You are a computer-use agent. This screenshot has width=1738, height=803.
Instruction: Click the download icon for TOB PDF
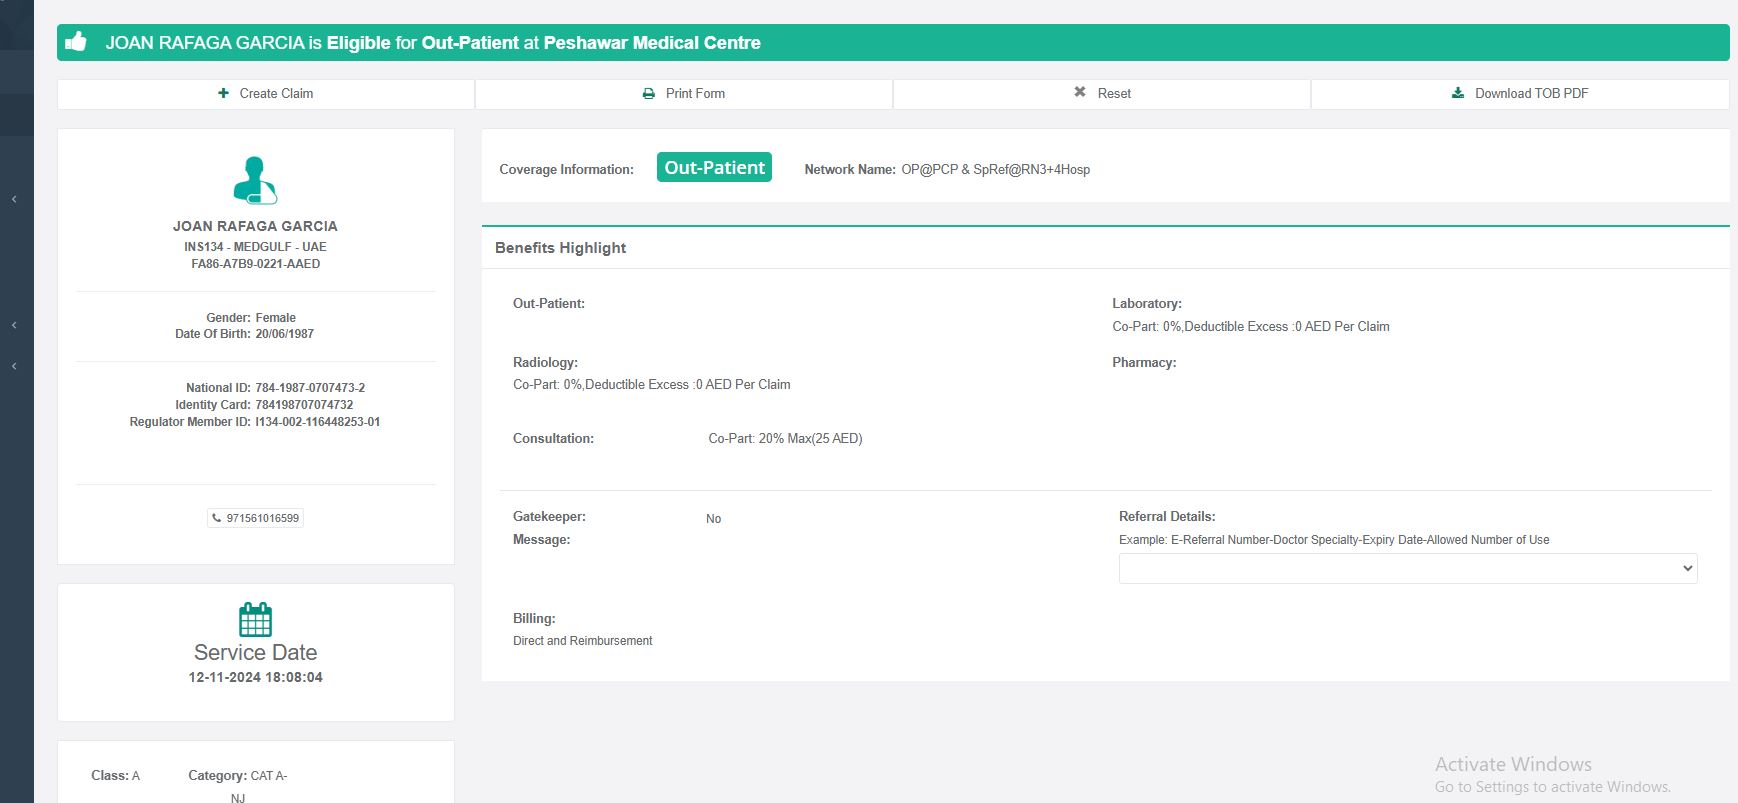coord(1458,93)
